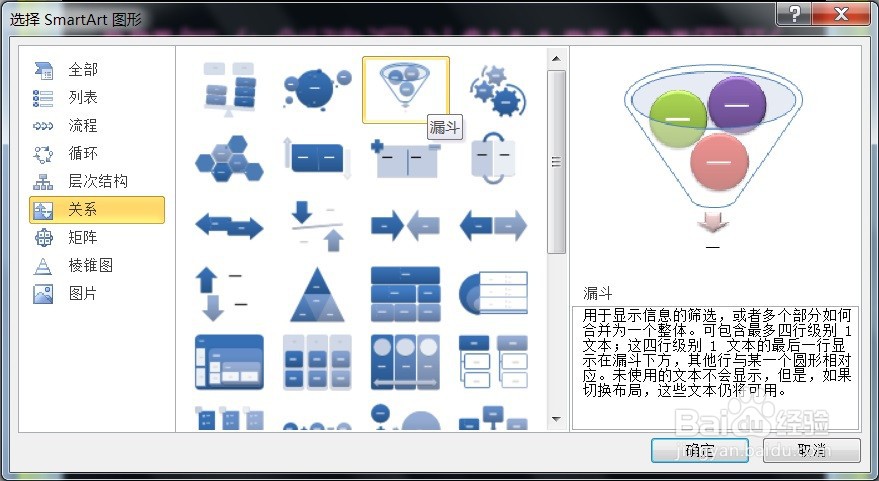This screenshot has height=481, width=879.
Task: Select the 关系 (Relationship) category
Action: point(97,210)
